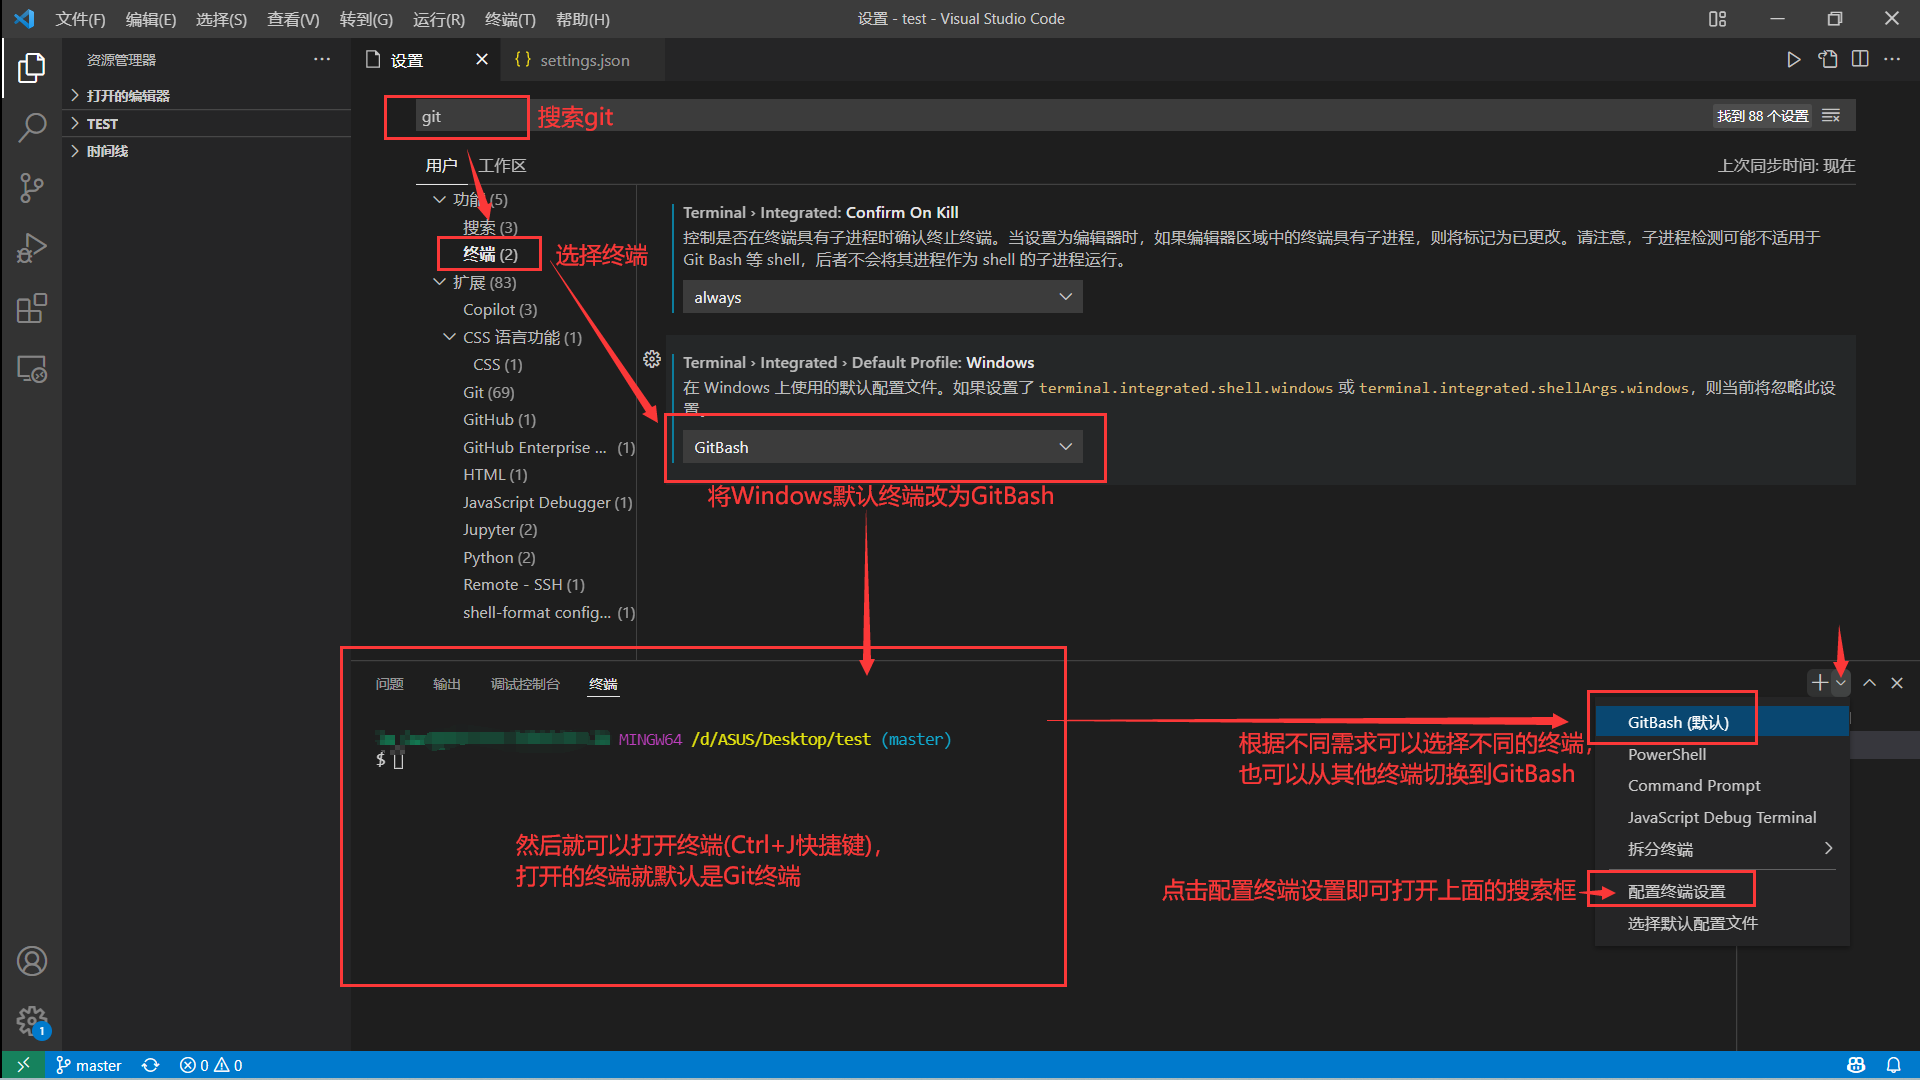The height and width of the screenshot is (1080, 1920).
Task: Collapse the 扩展 (83) settings group
Action: point(439,283)
